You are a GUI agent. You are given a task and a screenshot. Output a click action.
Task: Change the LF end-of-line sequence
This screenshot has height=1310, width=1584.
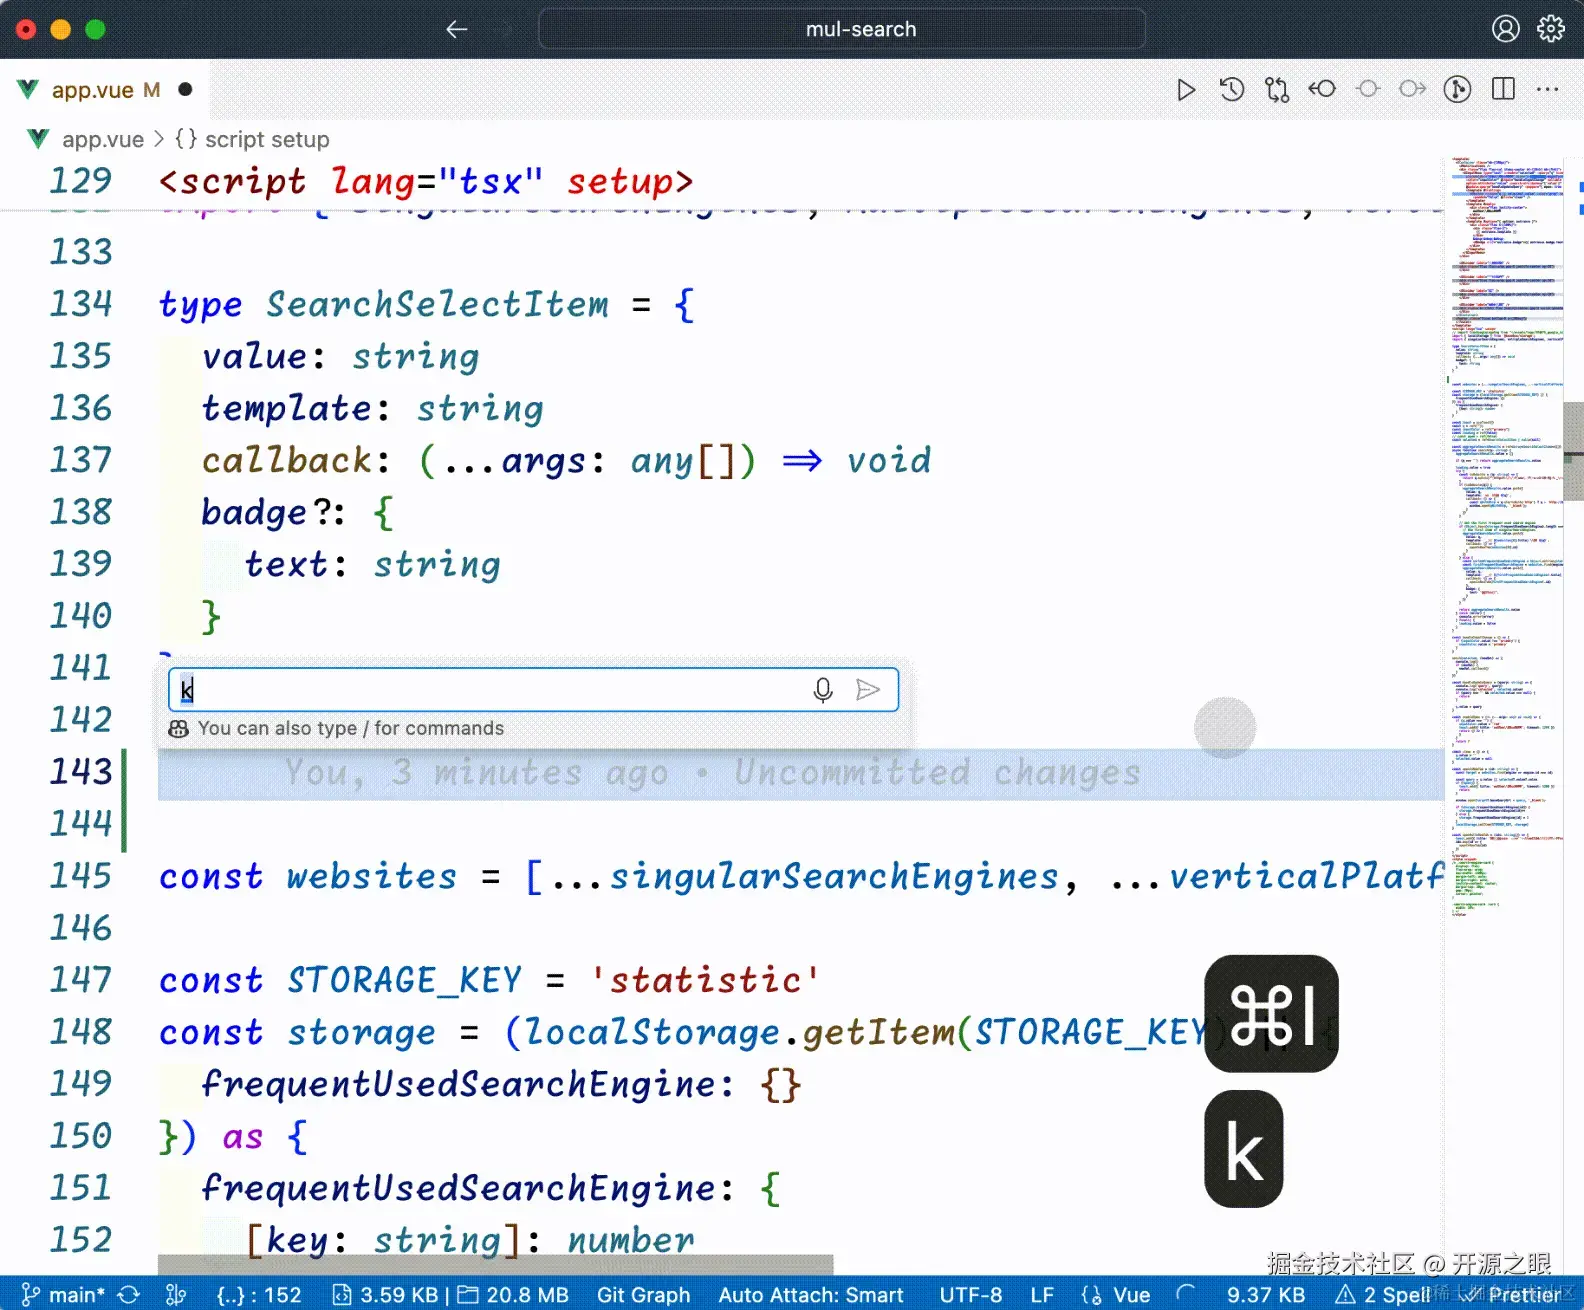tap(1042, 1295)
